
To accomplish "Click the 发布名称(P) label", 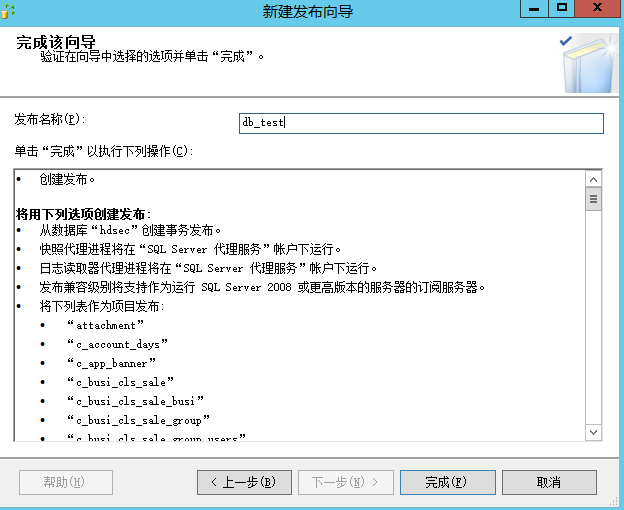I will [50, 119].
